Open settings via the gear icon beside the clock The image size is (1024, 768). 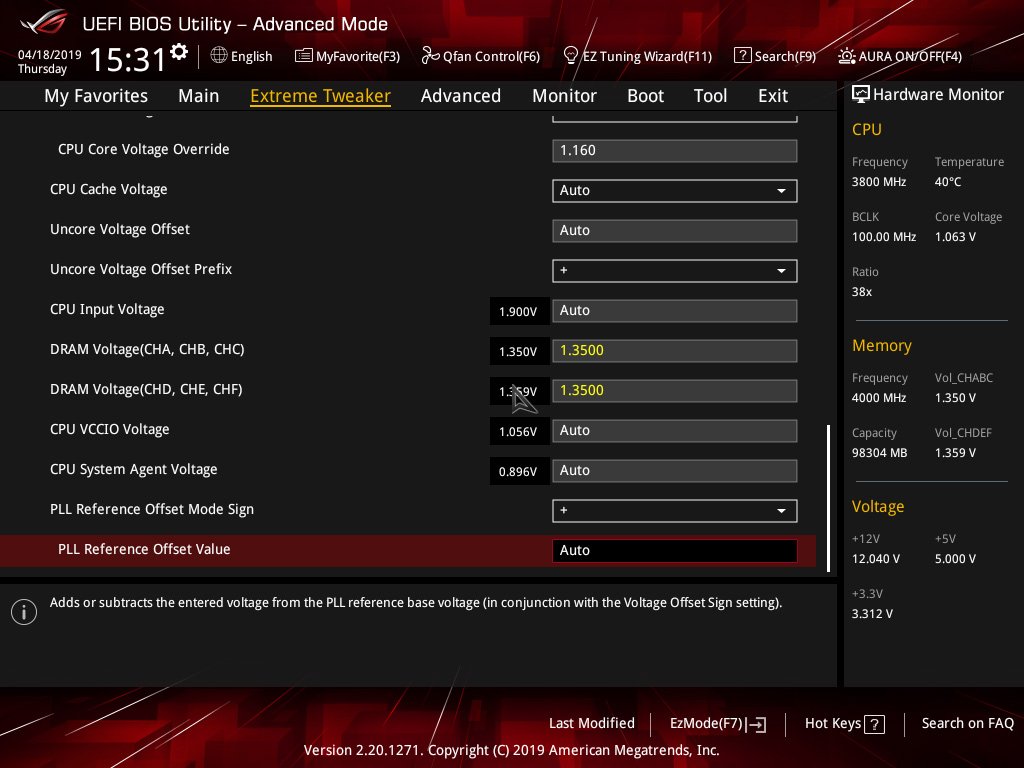(179, 52)
